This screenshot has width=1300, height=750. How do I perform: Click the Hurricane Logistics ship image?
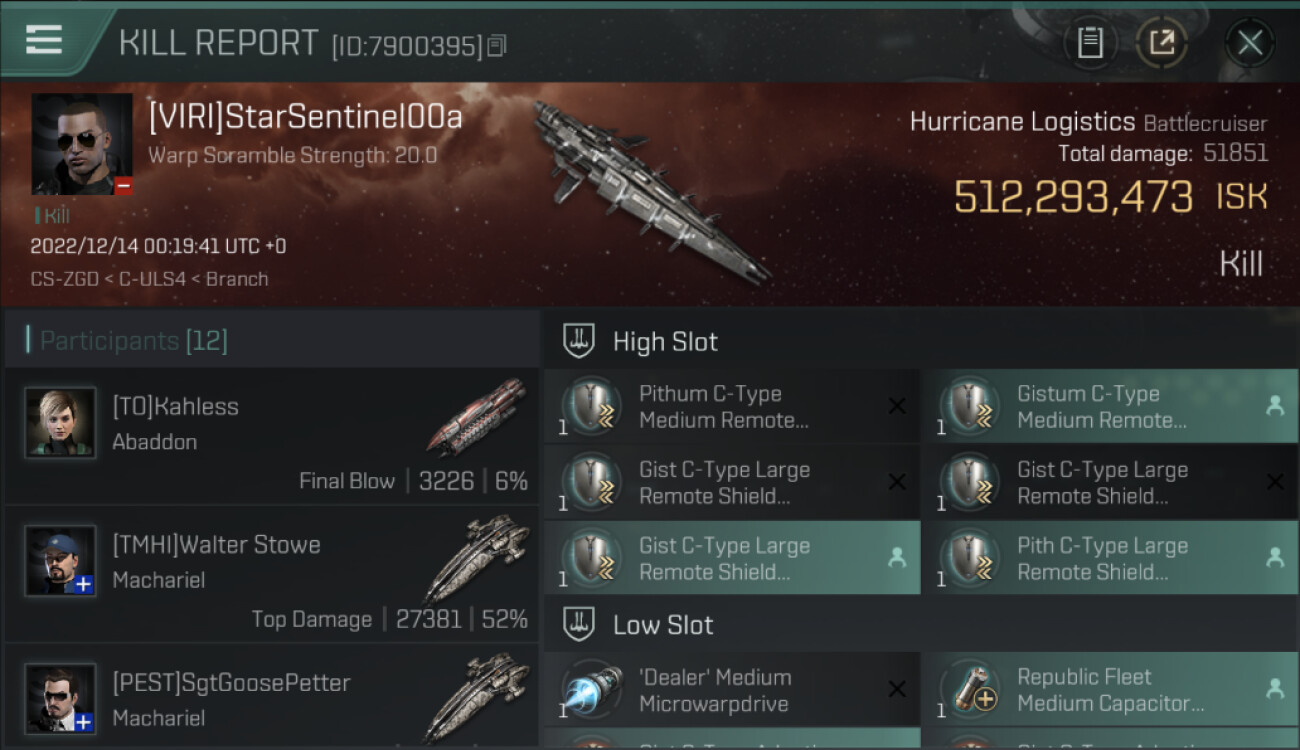[650, 190]
